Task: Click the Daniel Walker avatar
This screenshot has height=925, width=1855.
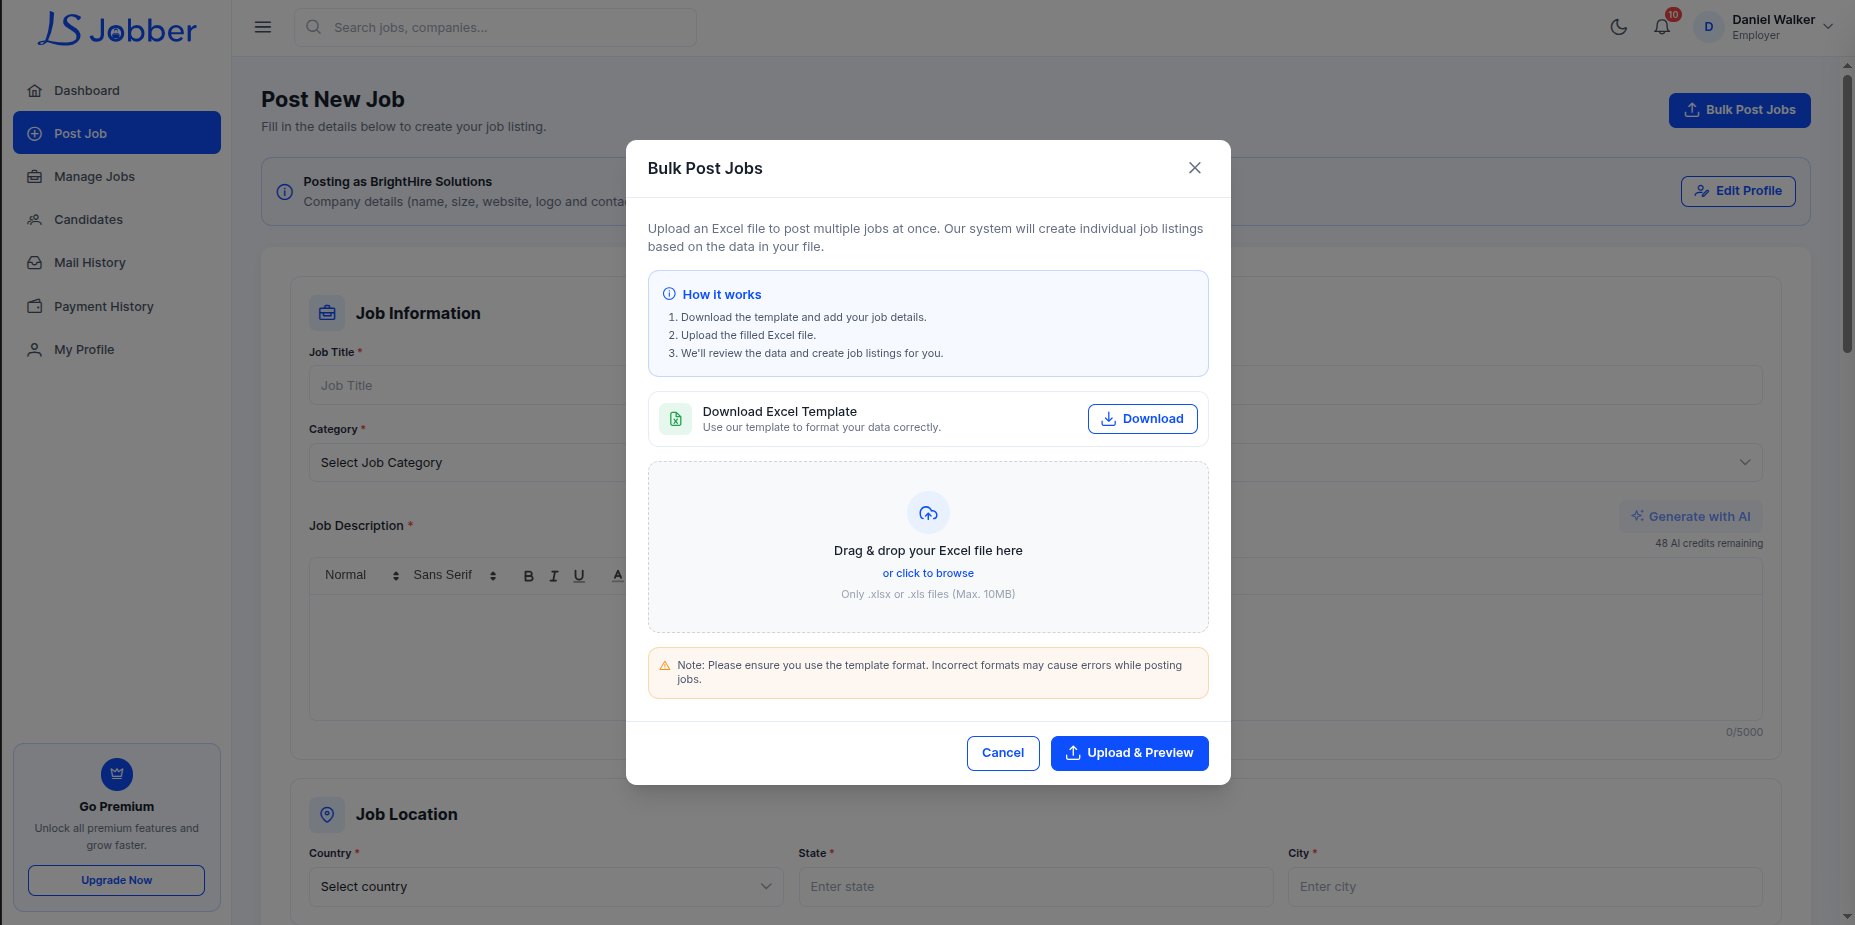Action: [1708, 27]
